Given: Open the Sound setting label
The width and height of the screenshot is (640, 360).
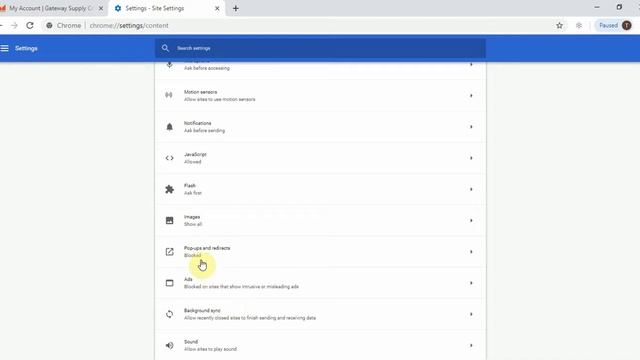Looking at the screenshot, I should 191,342.
